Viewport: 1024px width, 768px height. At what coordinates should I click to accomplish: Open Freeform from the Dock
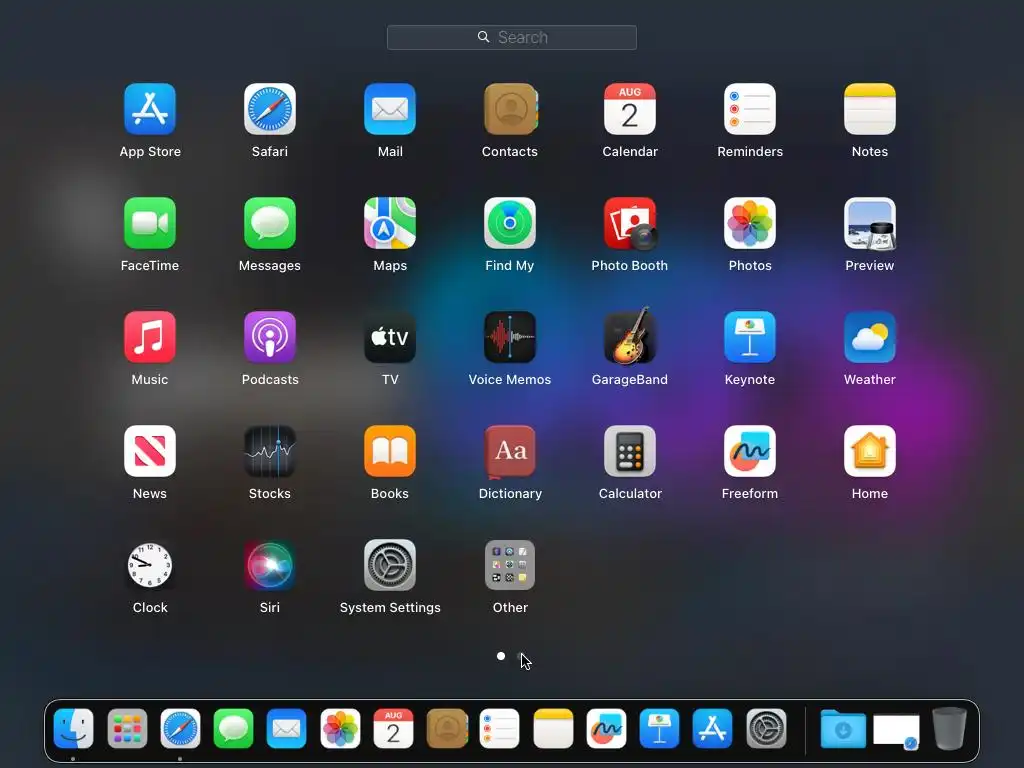point(606,728)
